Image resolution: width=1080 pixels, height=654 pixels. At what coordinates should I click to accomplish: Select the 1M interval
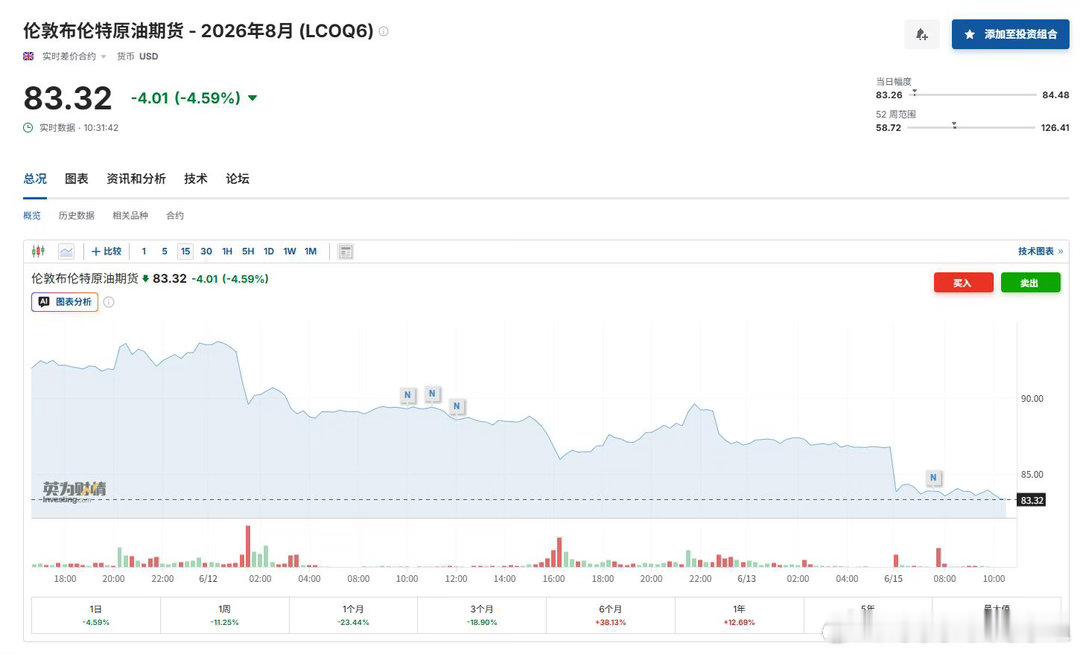(x=311, y=251)
